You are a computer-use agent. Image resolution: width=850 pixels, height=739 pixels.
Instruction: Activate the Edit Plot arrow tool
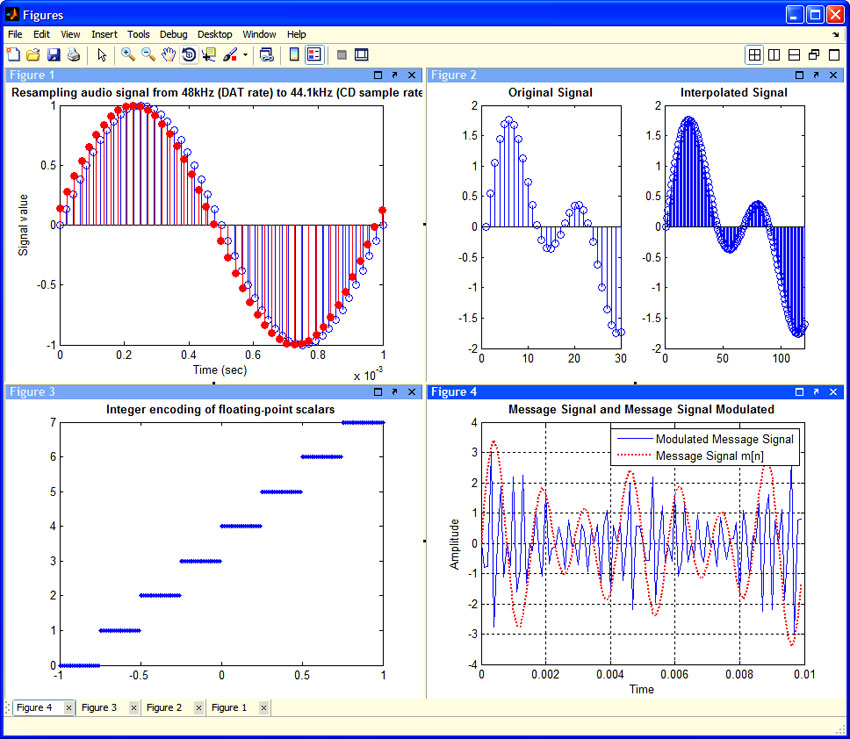click(103, 55)
